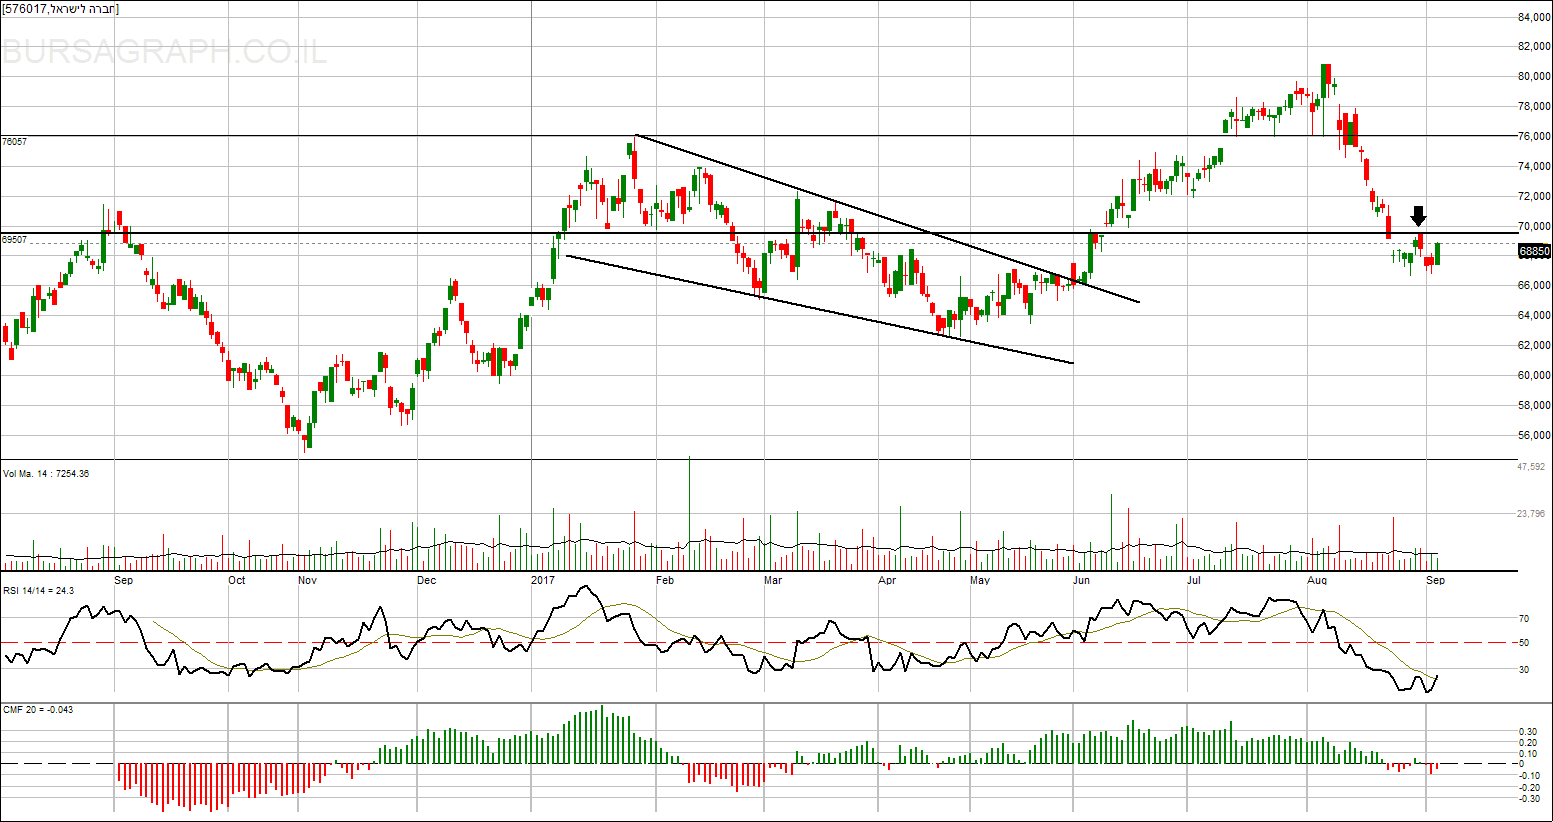Click the 74,000 price axis label
Image resolution: width=1553 pixels, height=822 pixels.
[1534, 167]
